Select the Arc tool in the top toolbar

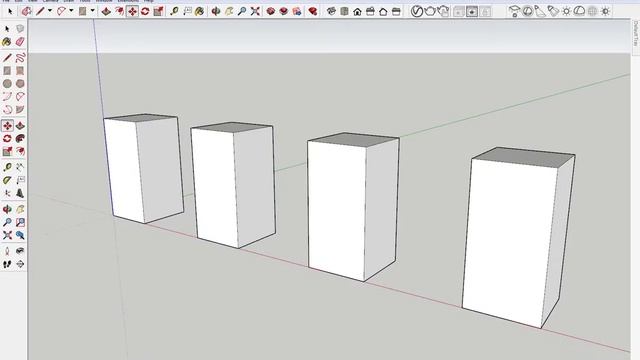point(61,11)
